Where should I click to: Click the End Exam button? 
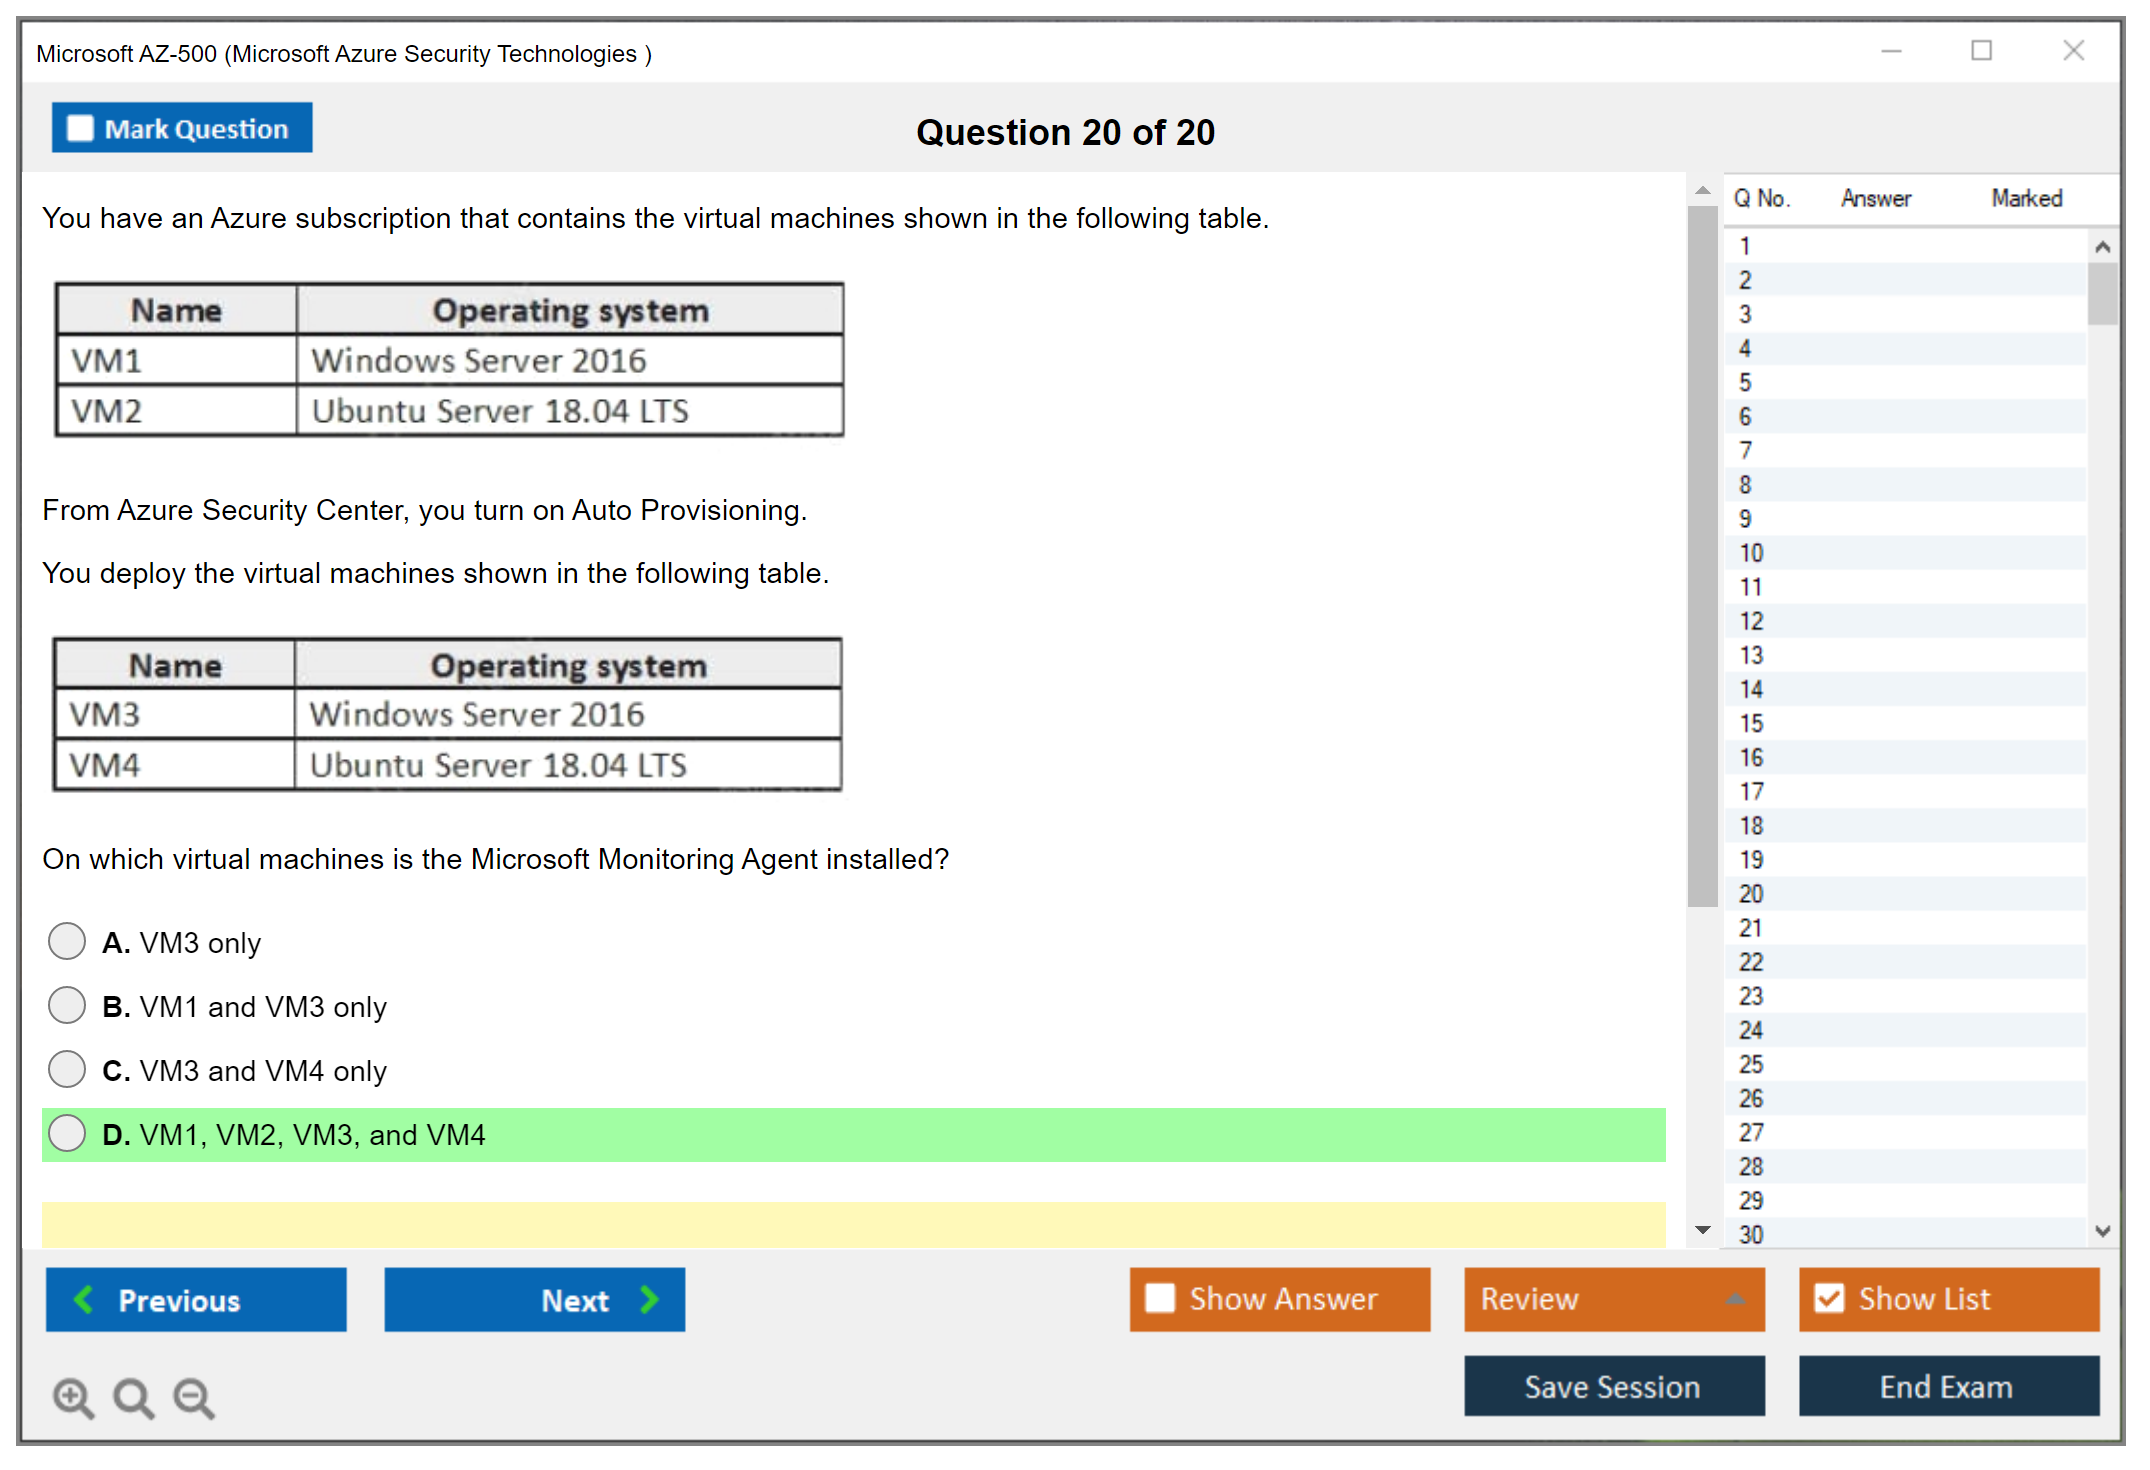pyautogui.click(x=1947, y=1386)
